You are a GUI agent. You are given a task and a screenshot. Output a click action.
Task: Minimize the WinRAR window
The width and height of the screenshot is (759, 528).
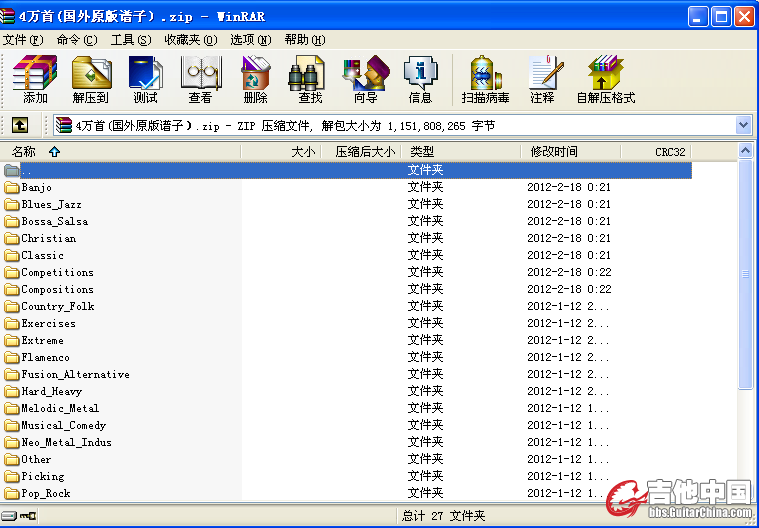coord(698,16)
